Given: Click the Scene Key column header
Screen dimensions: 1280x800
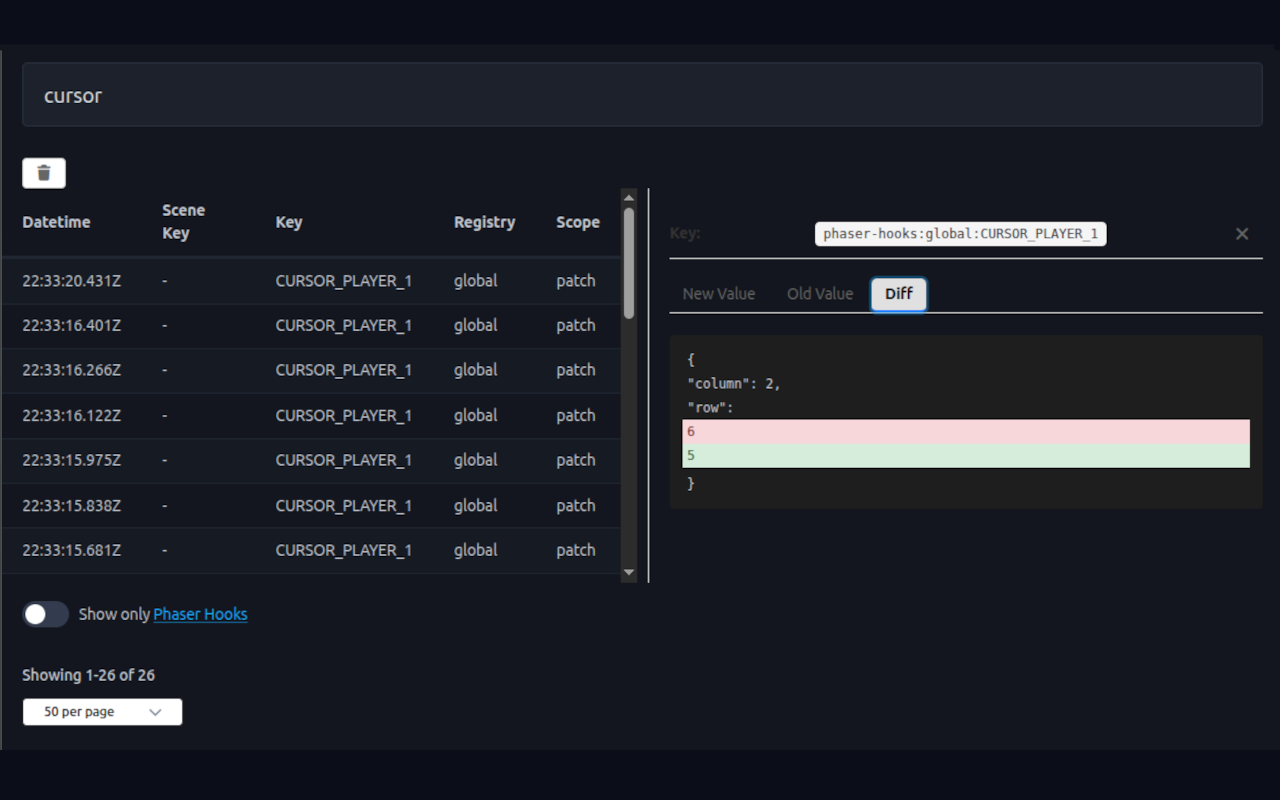Looking at the screenshot, I should [184, 222].
